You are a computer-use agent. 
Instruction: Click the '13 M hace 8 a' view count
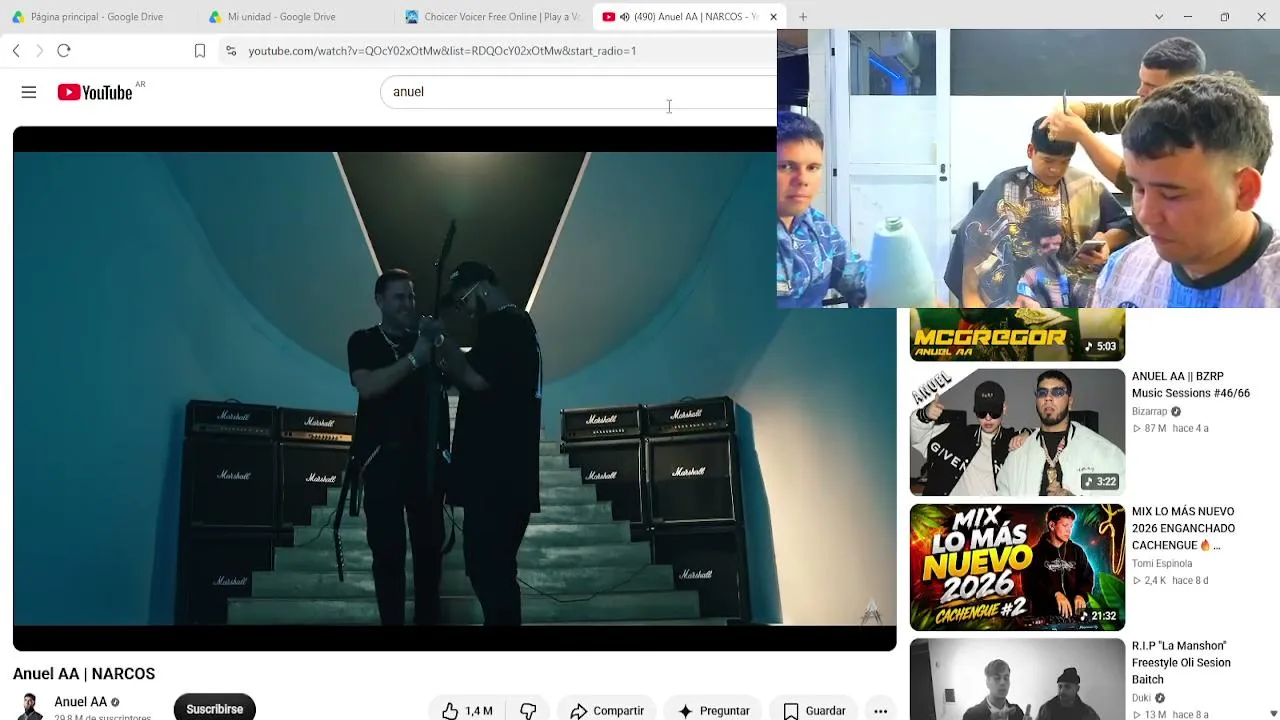1170,714
